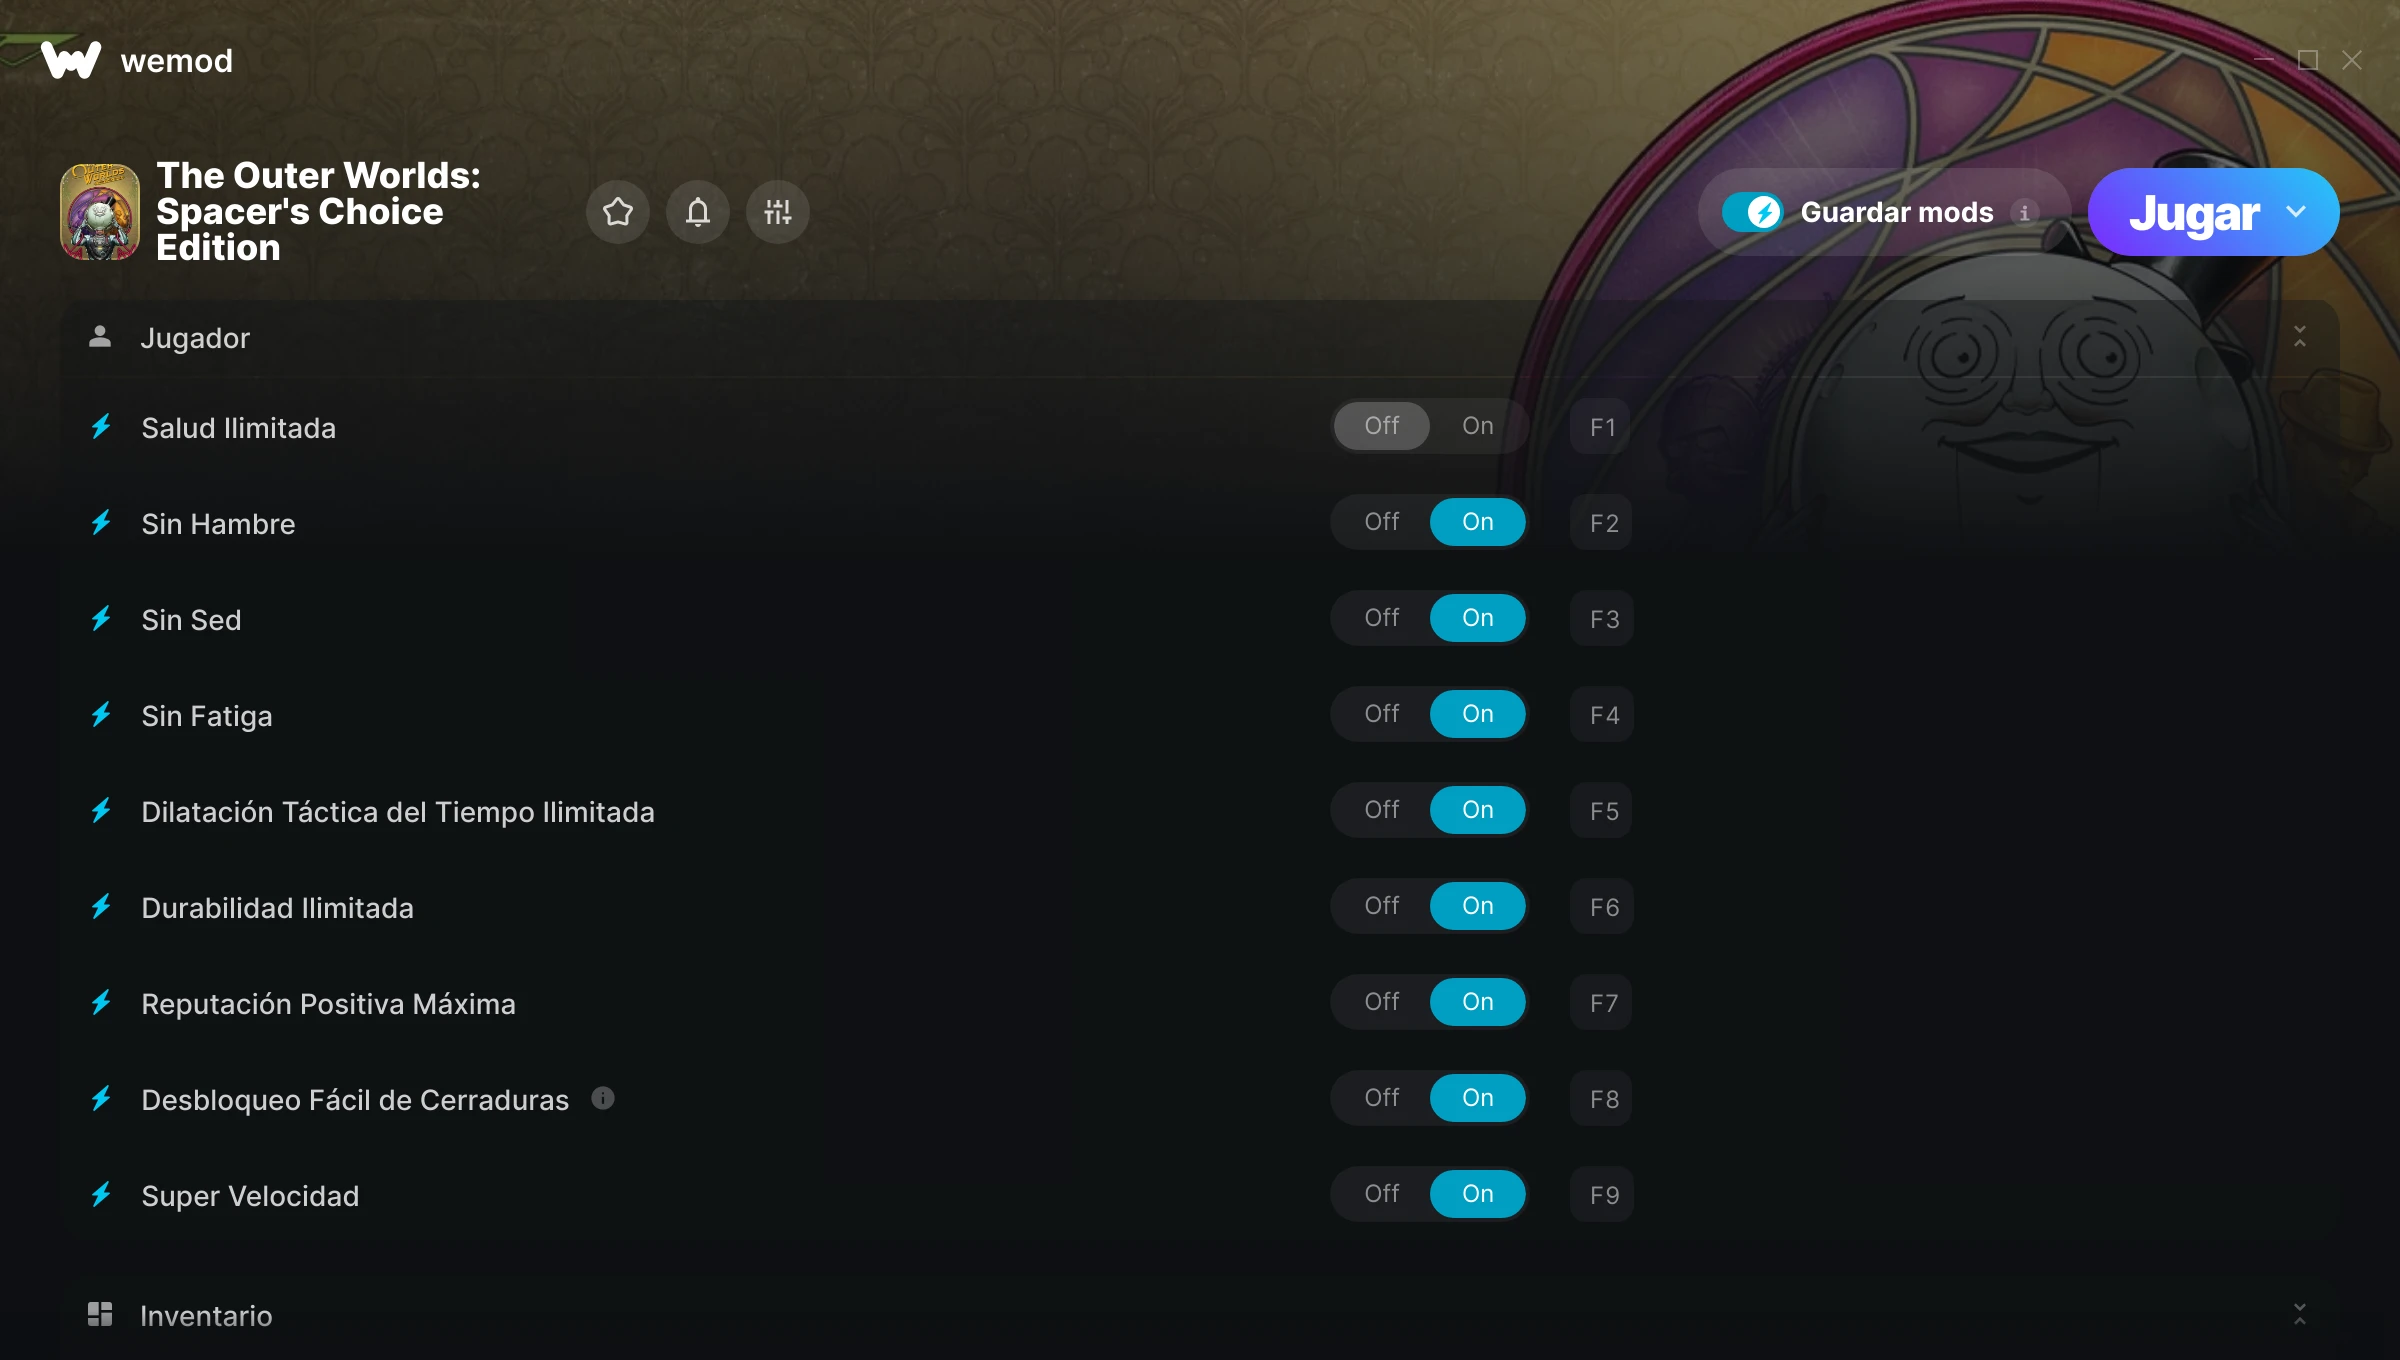The image size is (2400, 1360).
Task: Turn Off Super Velocidad
Action: coord(1382,1194)
